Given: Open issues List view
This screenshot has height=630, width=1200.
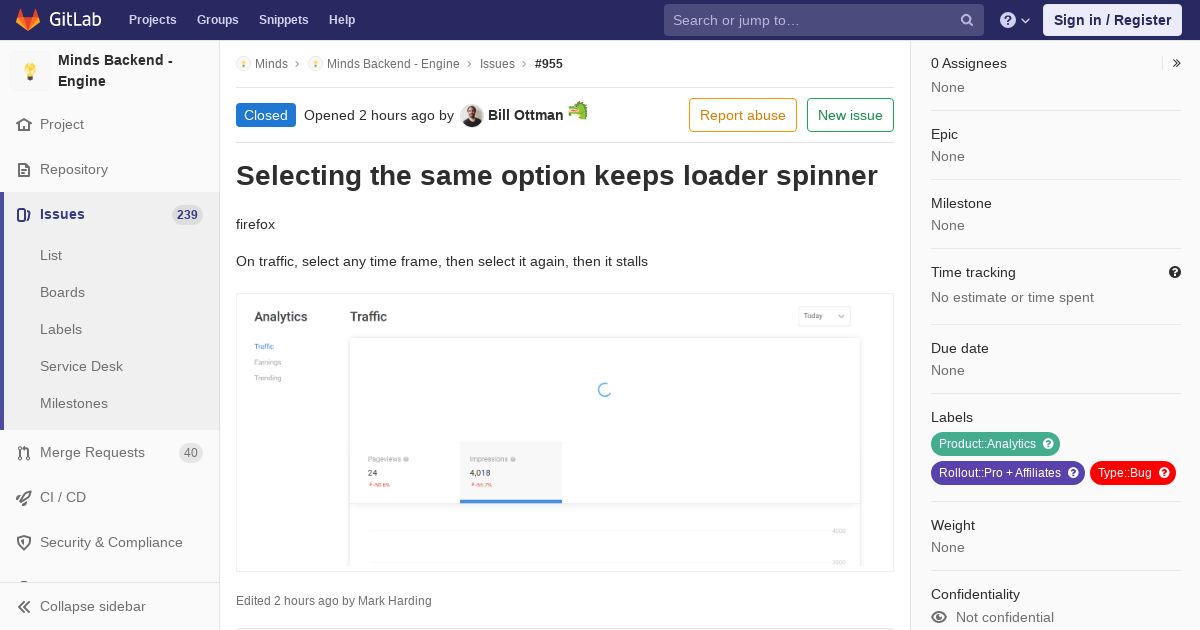Looking at the screenshot, I should pos(51,255).
